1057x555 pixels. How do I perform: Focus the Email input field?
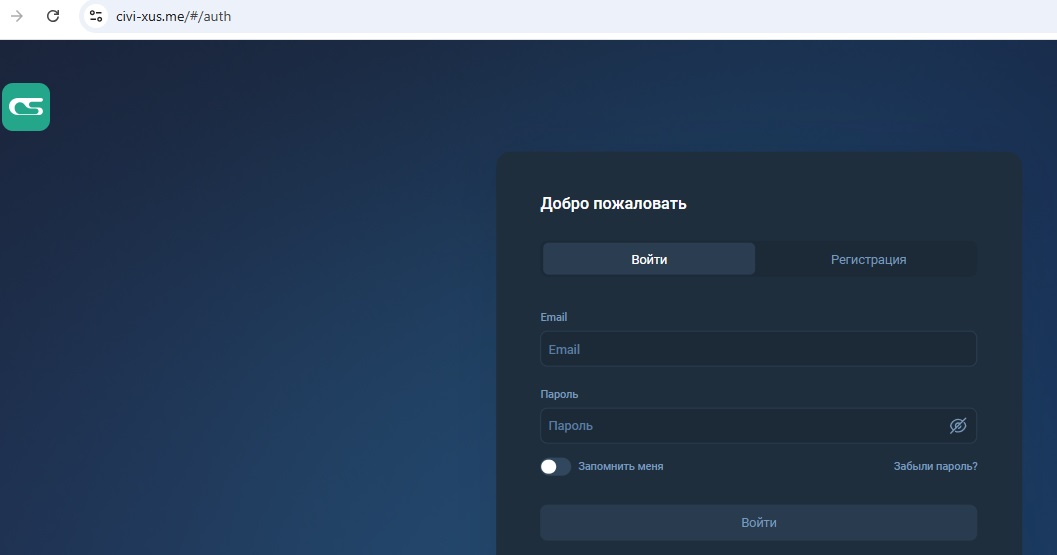[758, 349]
